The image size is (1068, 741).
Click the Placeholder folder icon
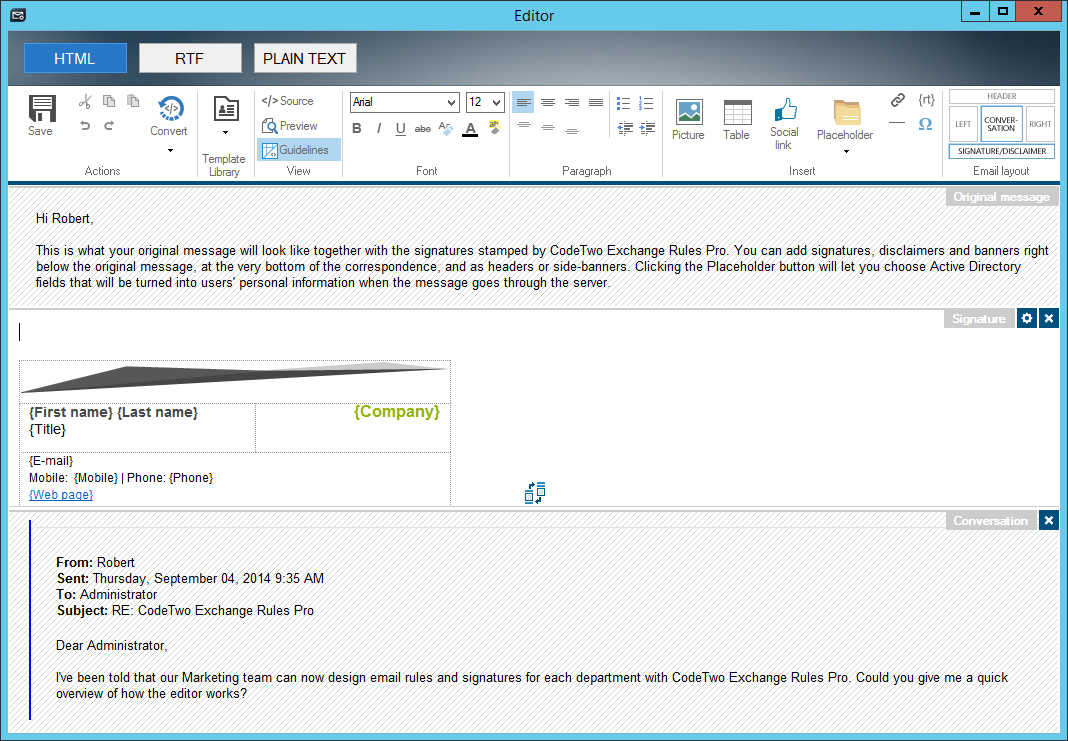(847, 112)
